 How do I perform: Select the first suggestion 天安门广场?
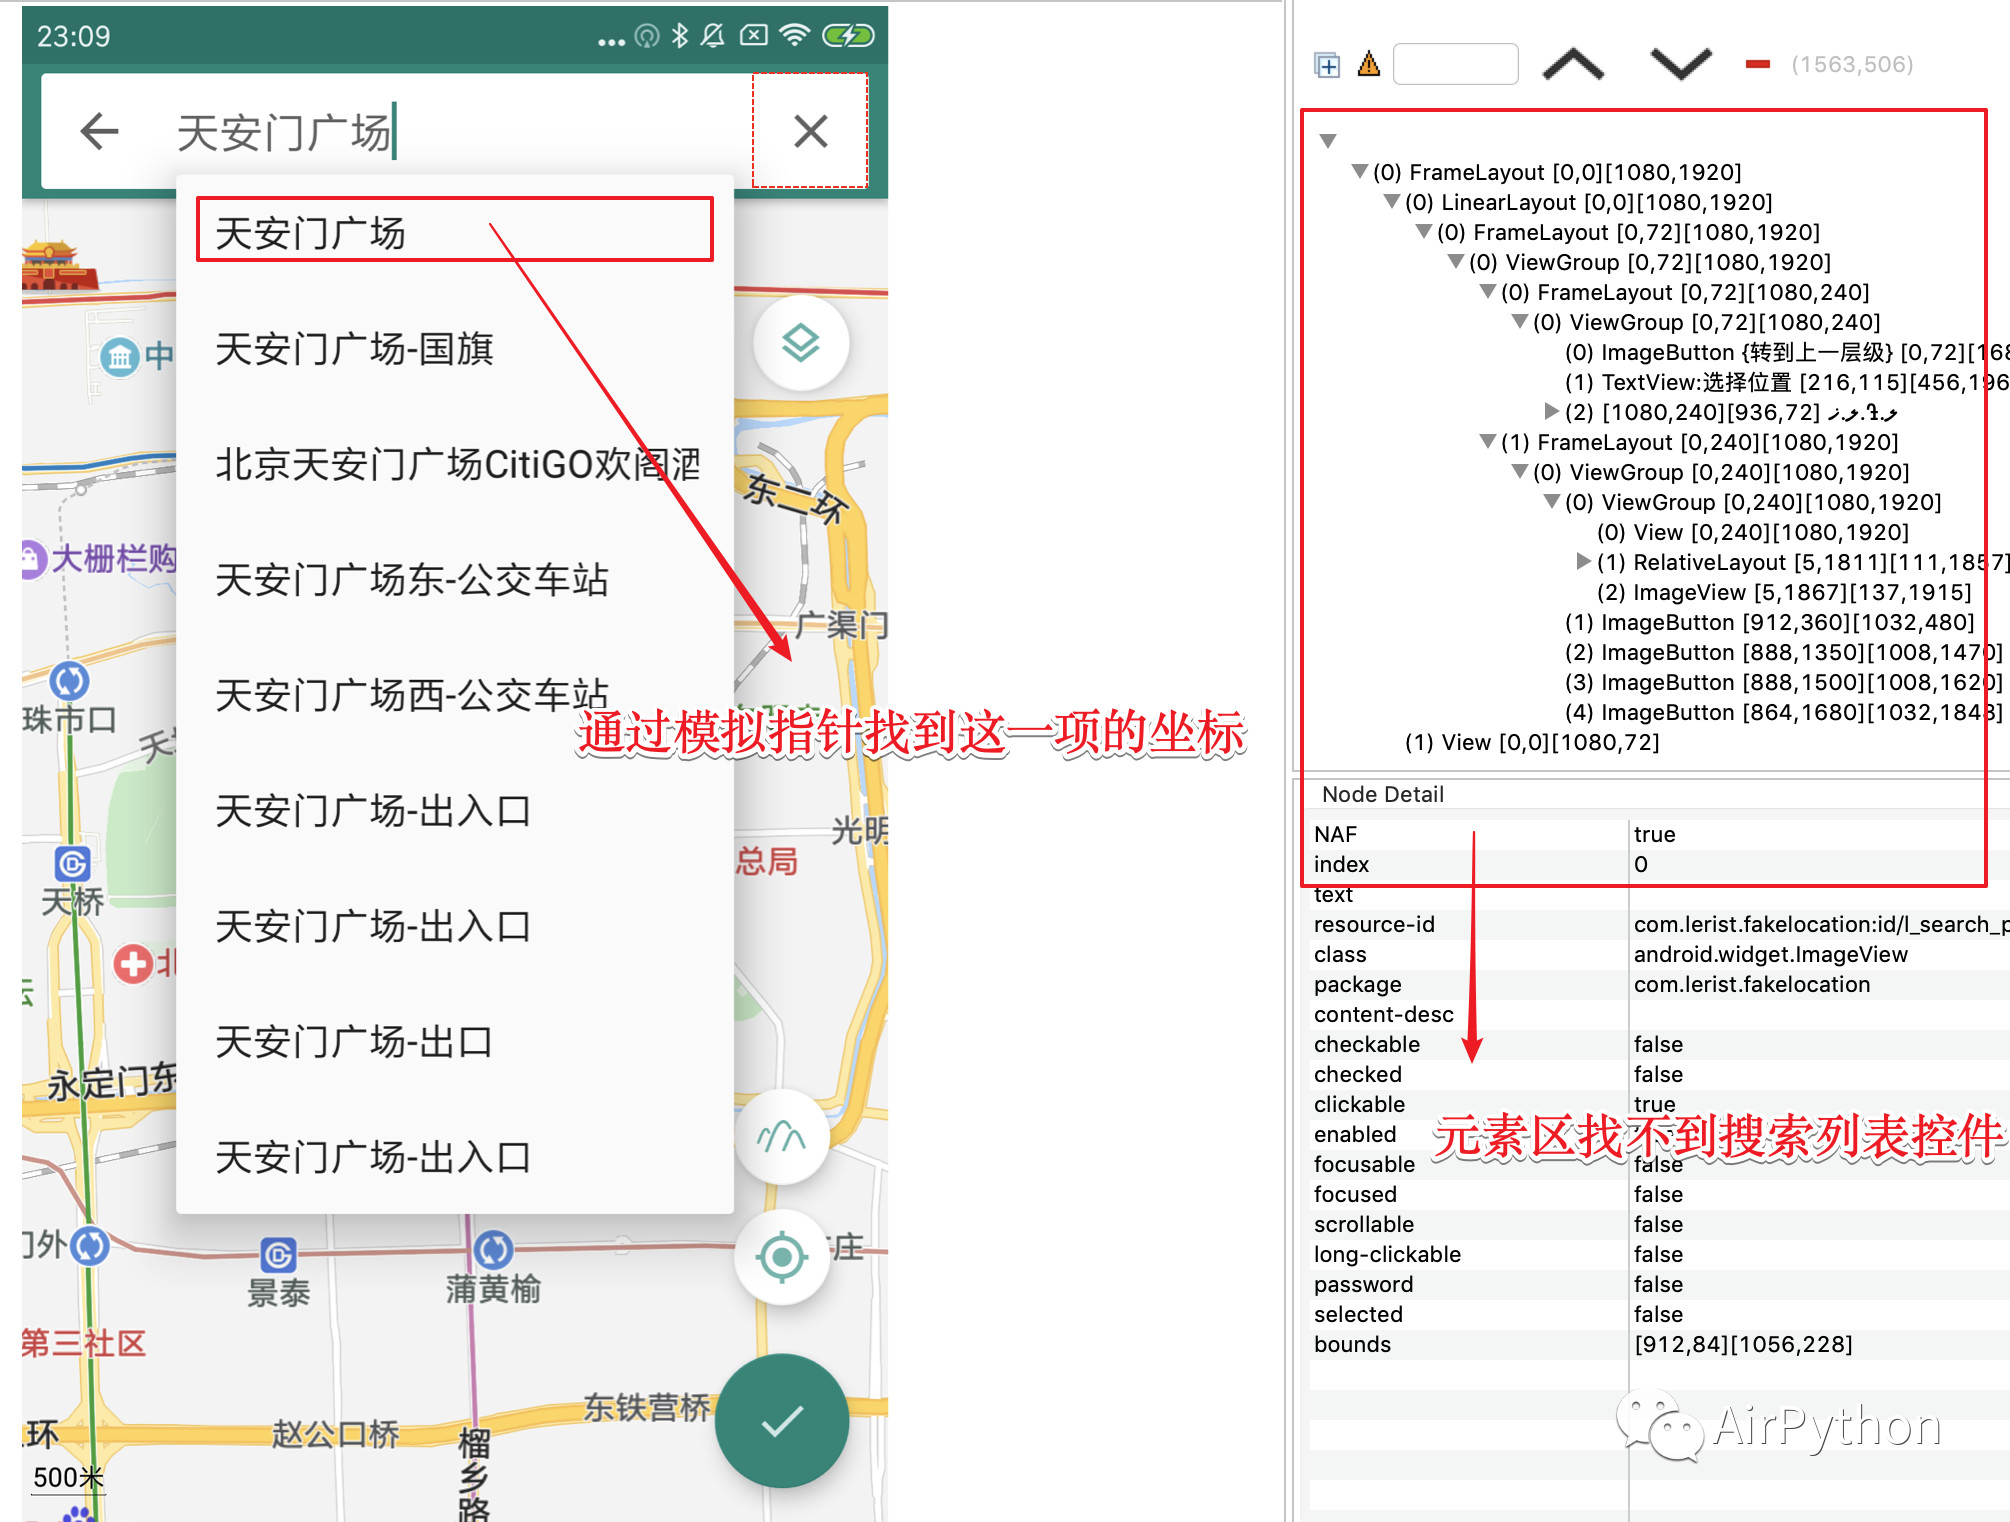tap(455, 231)
